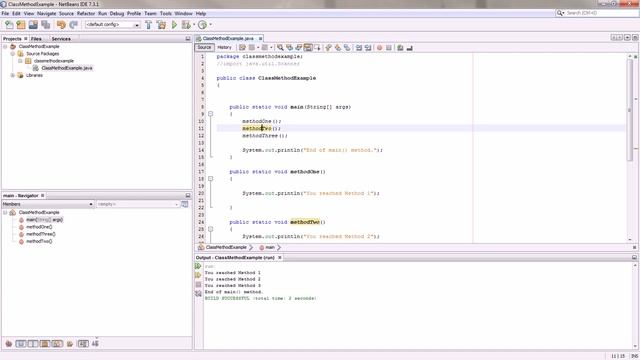This screenshot has height=360, width=640.
Task: Click the Stop Macro Recording icon
Action: click(389, 48)
